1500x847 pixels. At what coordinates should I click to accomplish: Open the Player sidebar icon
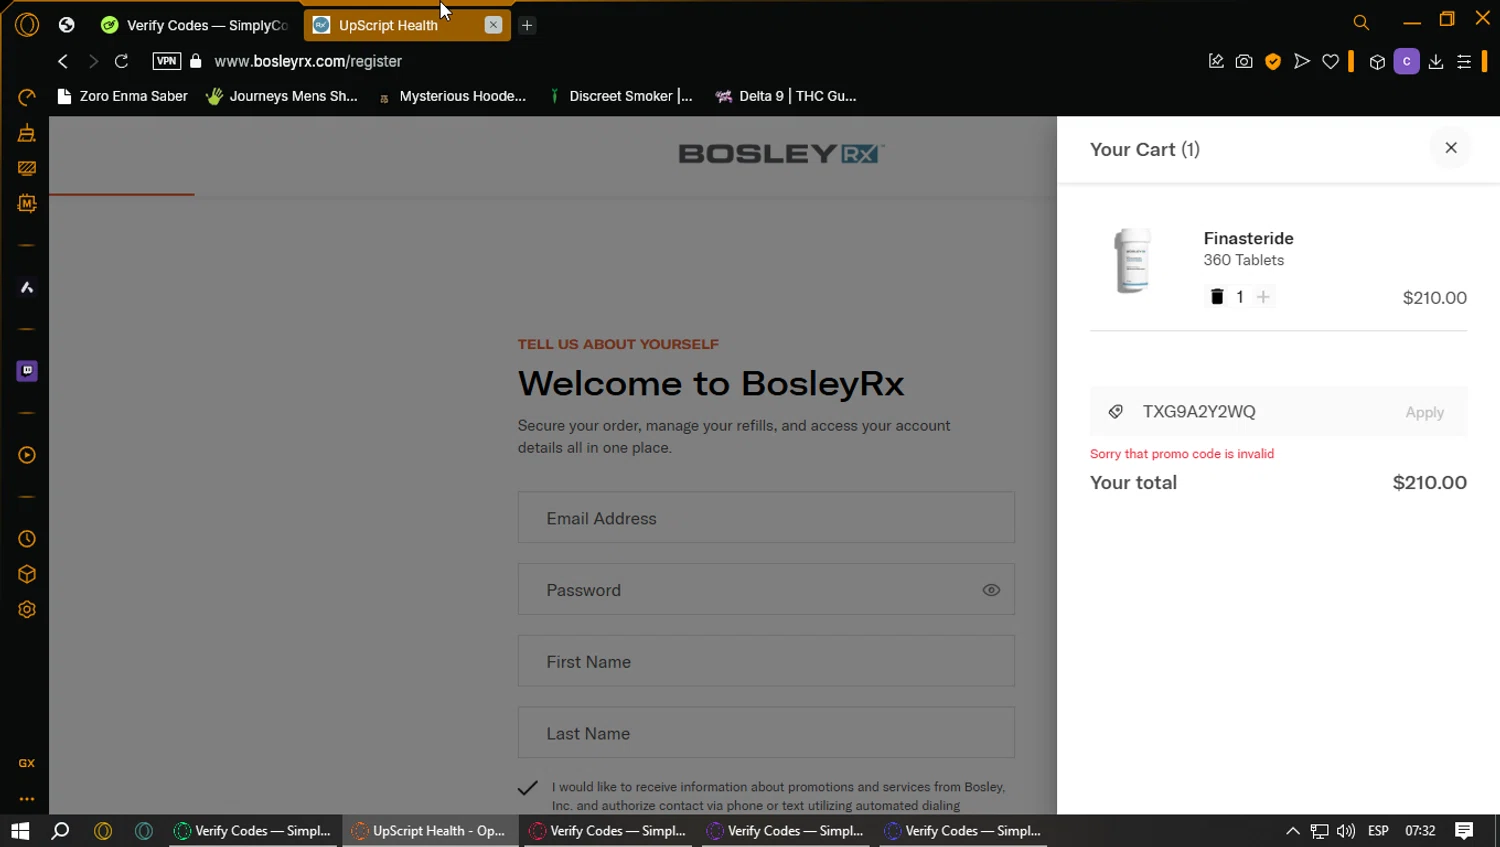point(27,455)
